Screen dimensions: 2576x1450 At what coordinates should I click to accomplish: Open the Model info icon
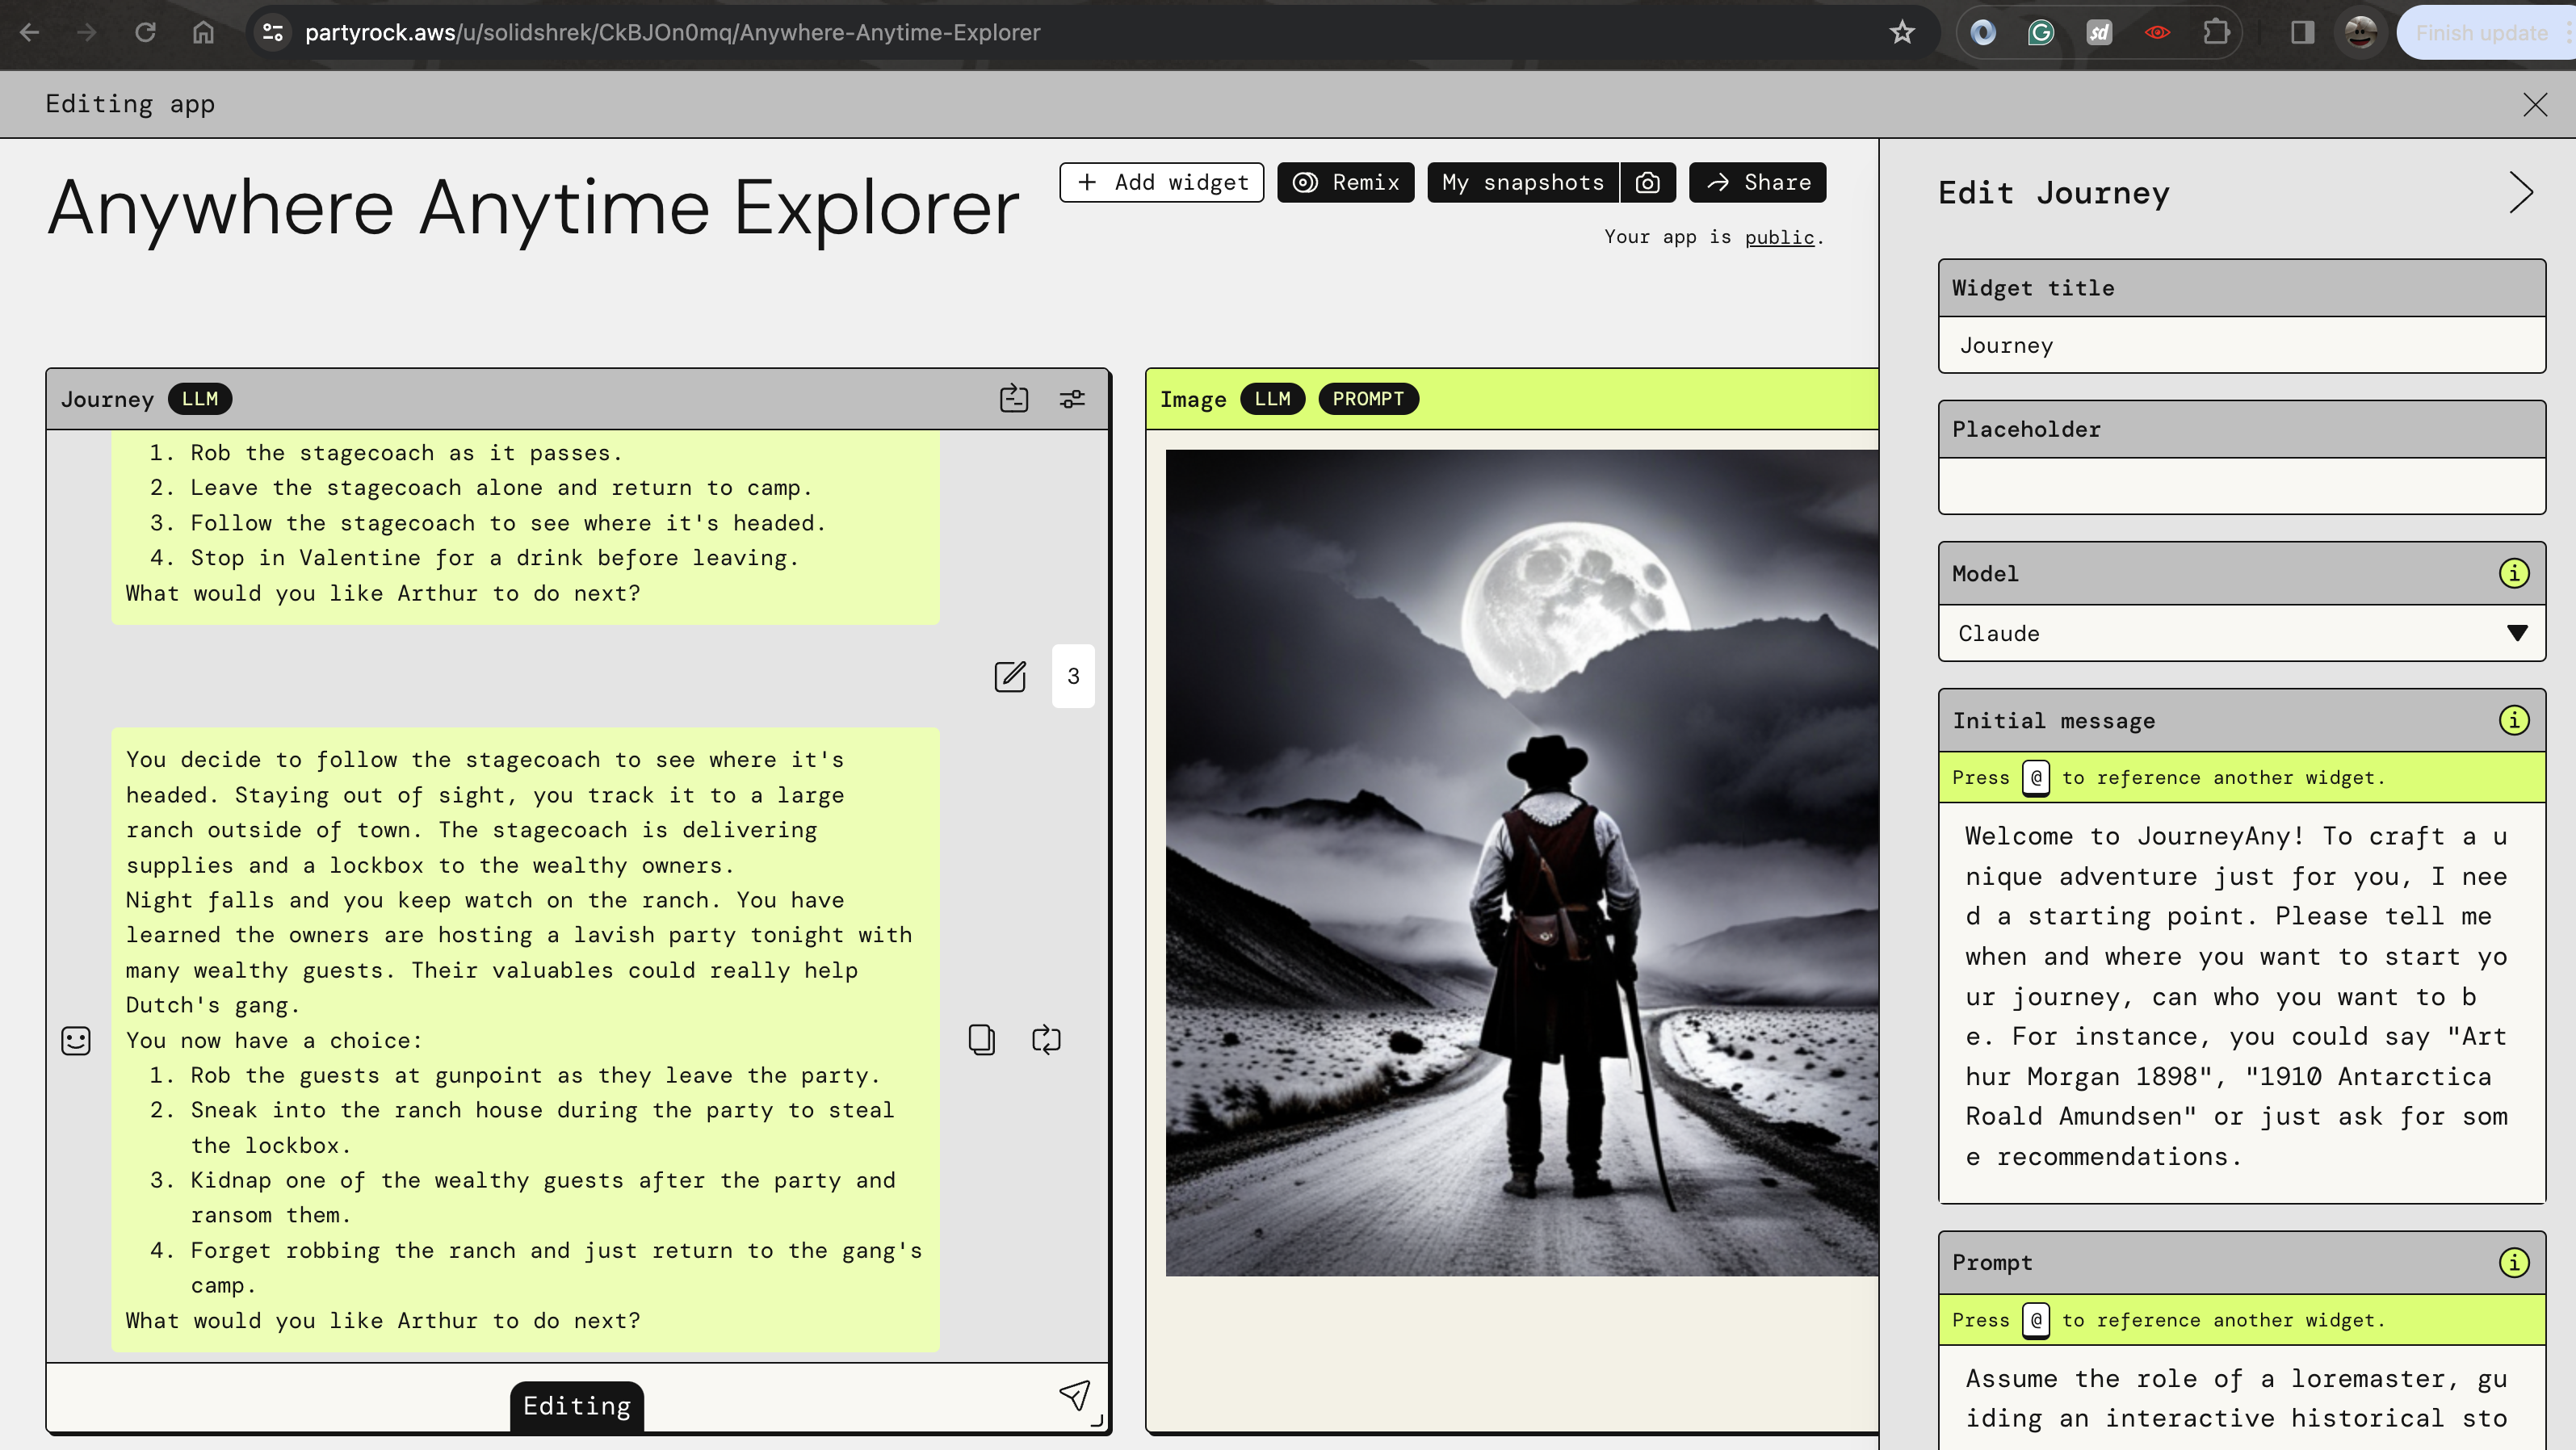point(2513,574)
